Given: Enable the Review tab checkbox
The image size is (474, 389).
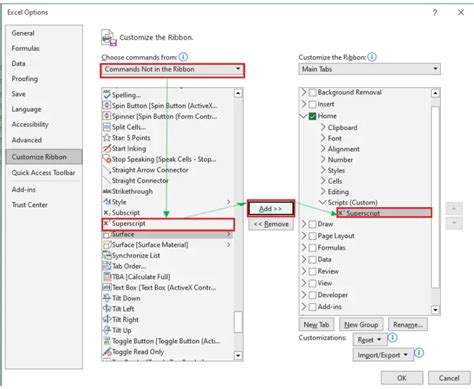Looking at the screenshot, I should (x=312, y=271).
